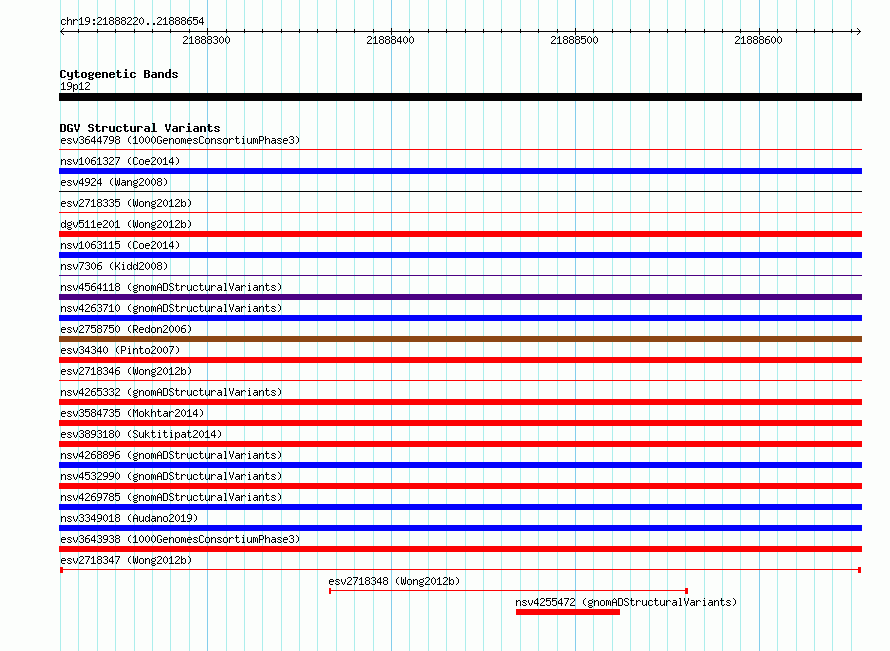
Task: Click the brown bar of esv2758750
Action: click(x=460, y=339)
